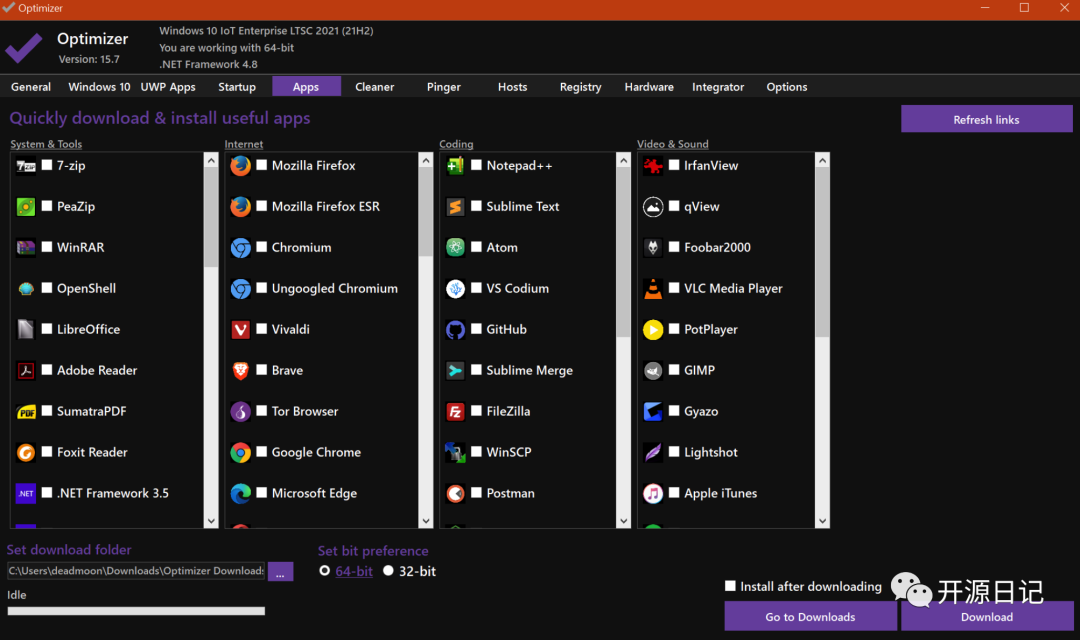Click the Refresh links button

(x=986, y=119)
